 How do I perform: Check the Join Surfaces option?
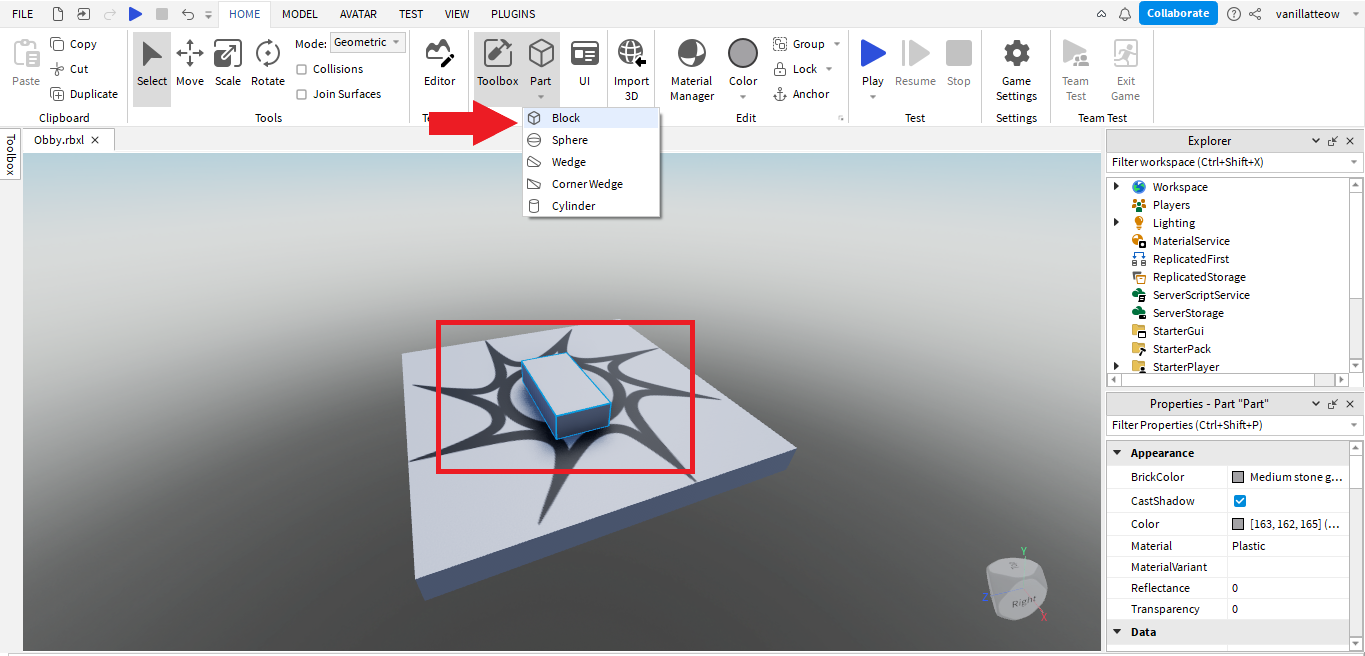click(x=302, y=94)
